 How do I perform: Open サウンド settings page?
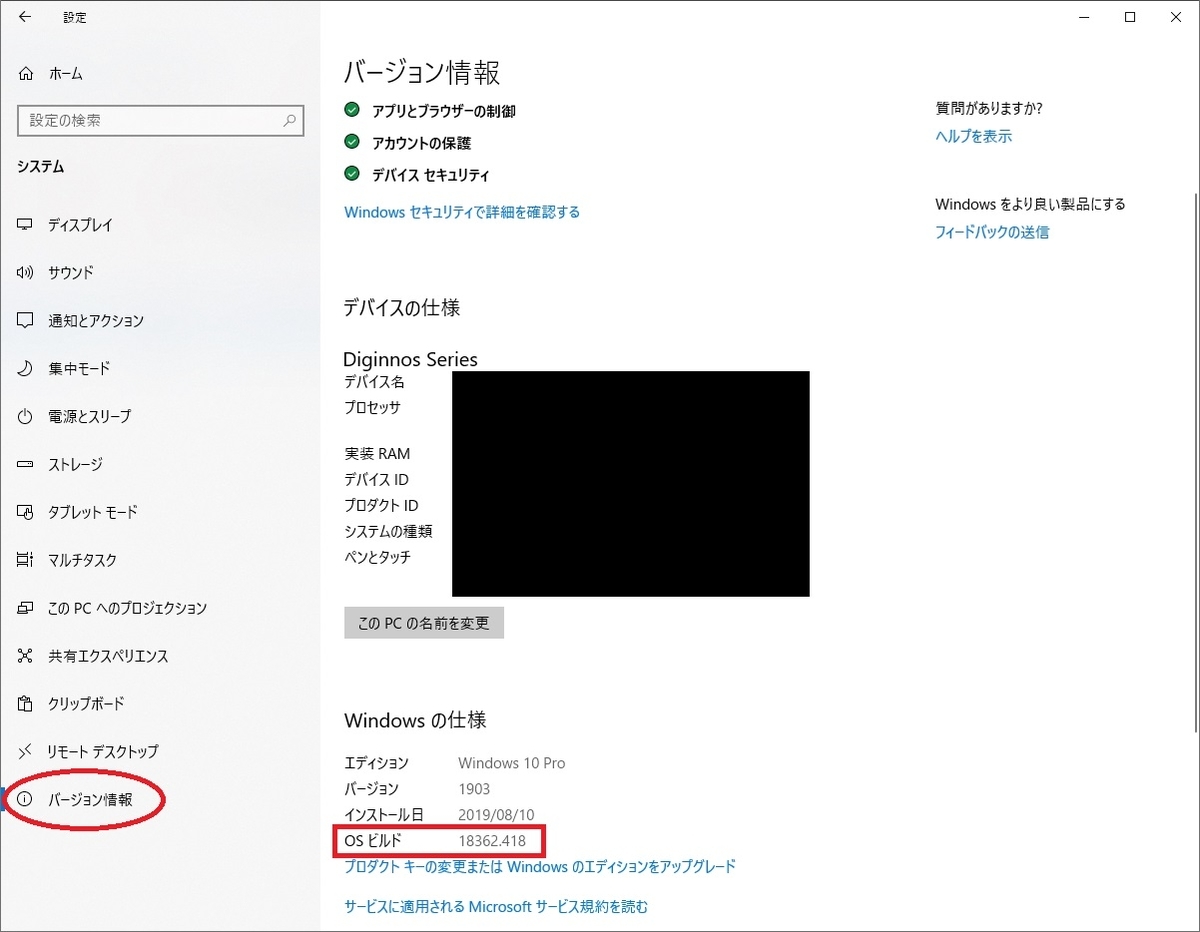coord(160,272)
